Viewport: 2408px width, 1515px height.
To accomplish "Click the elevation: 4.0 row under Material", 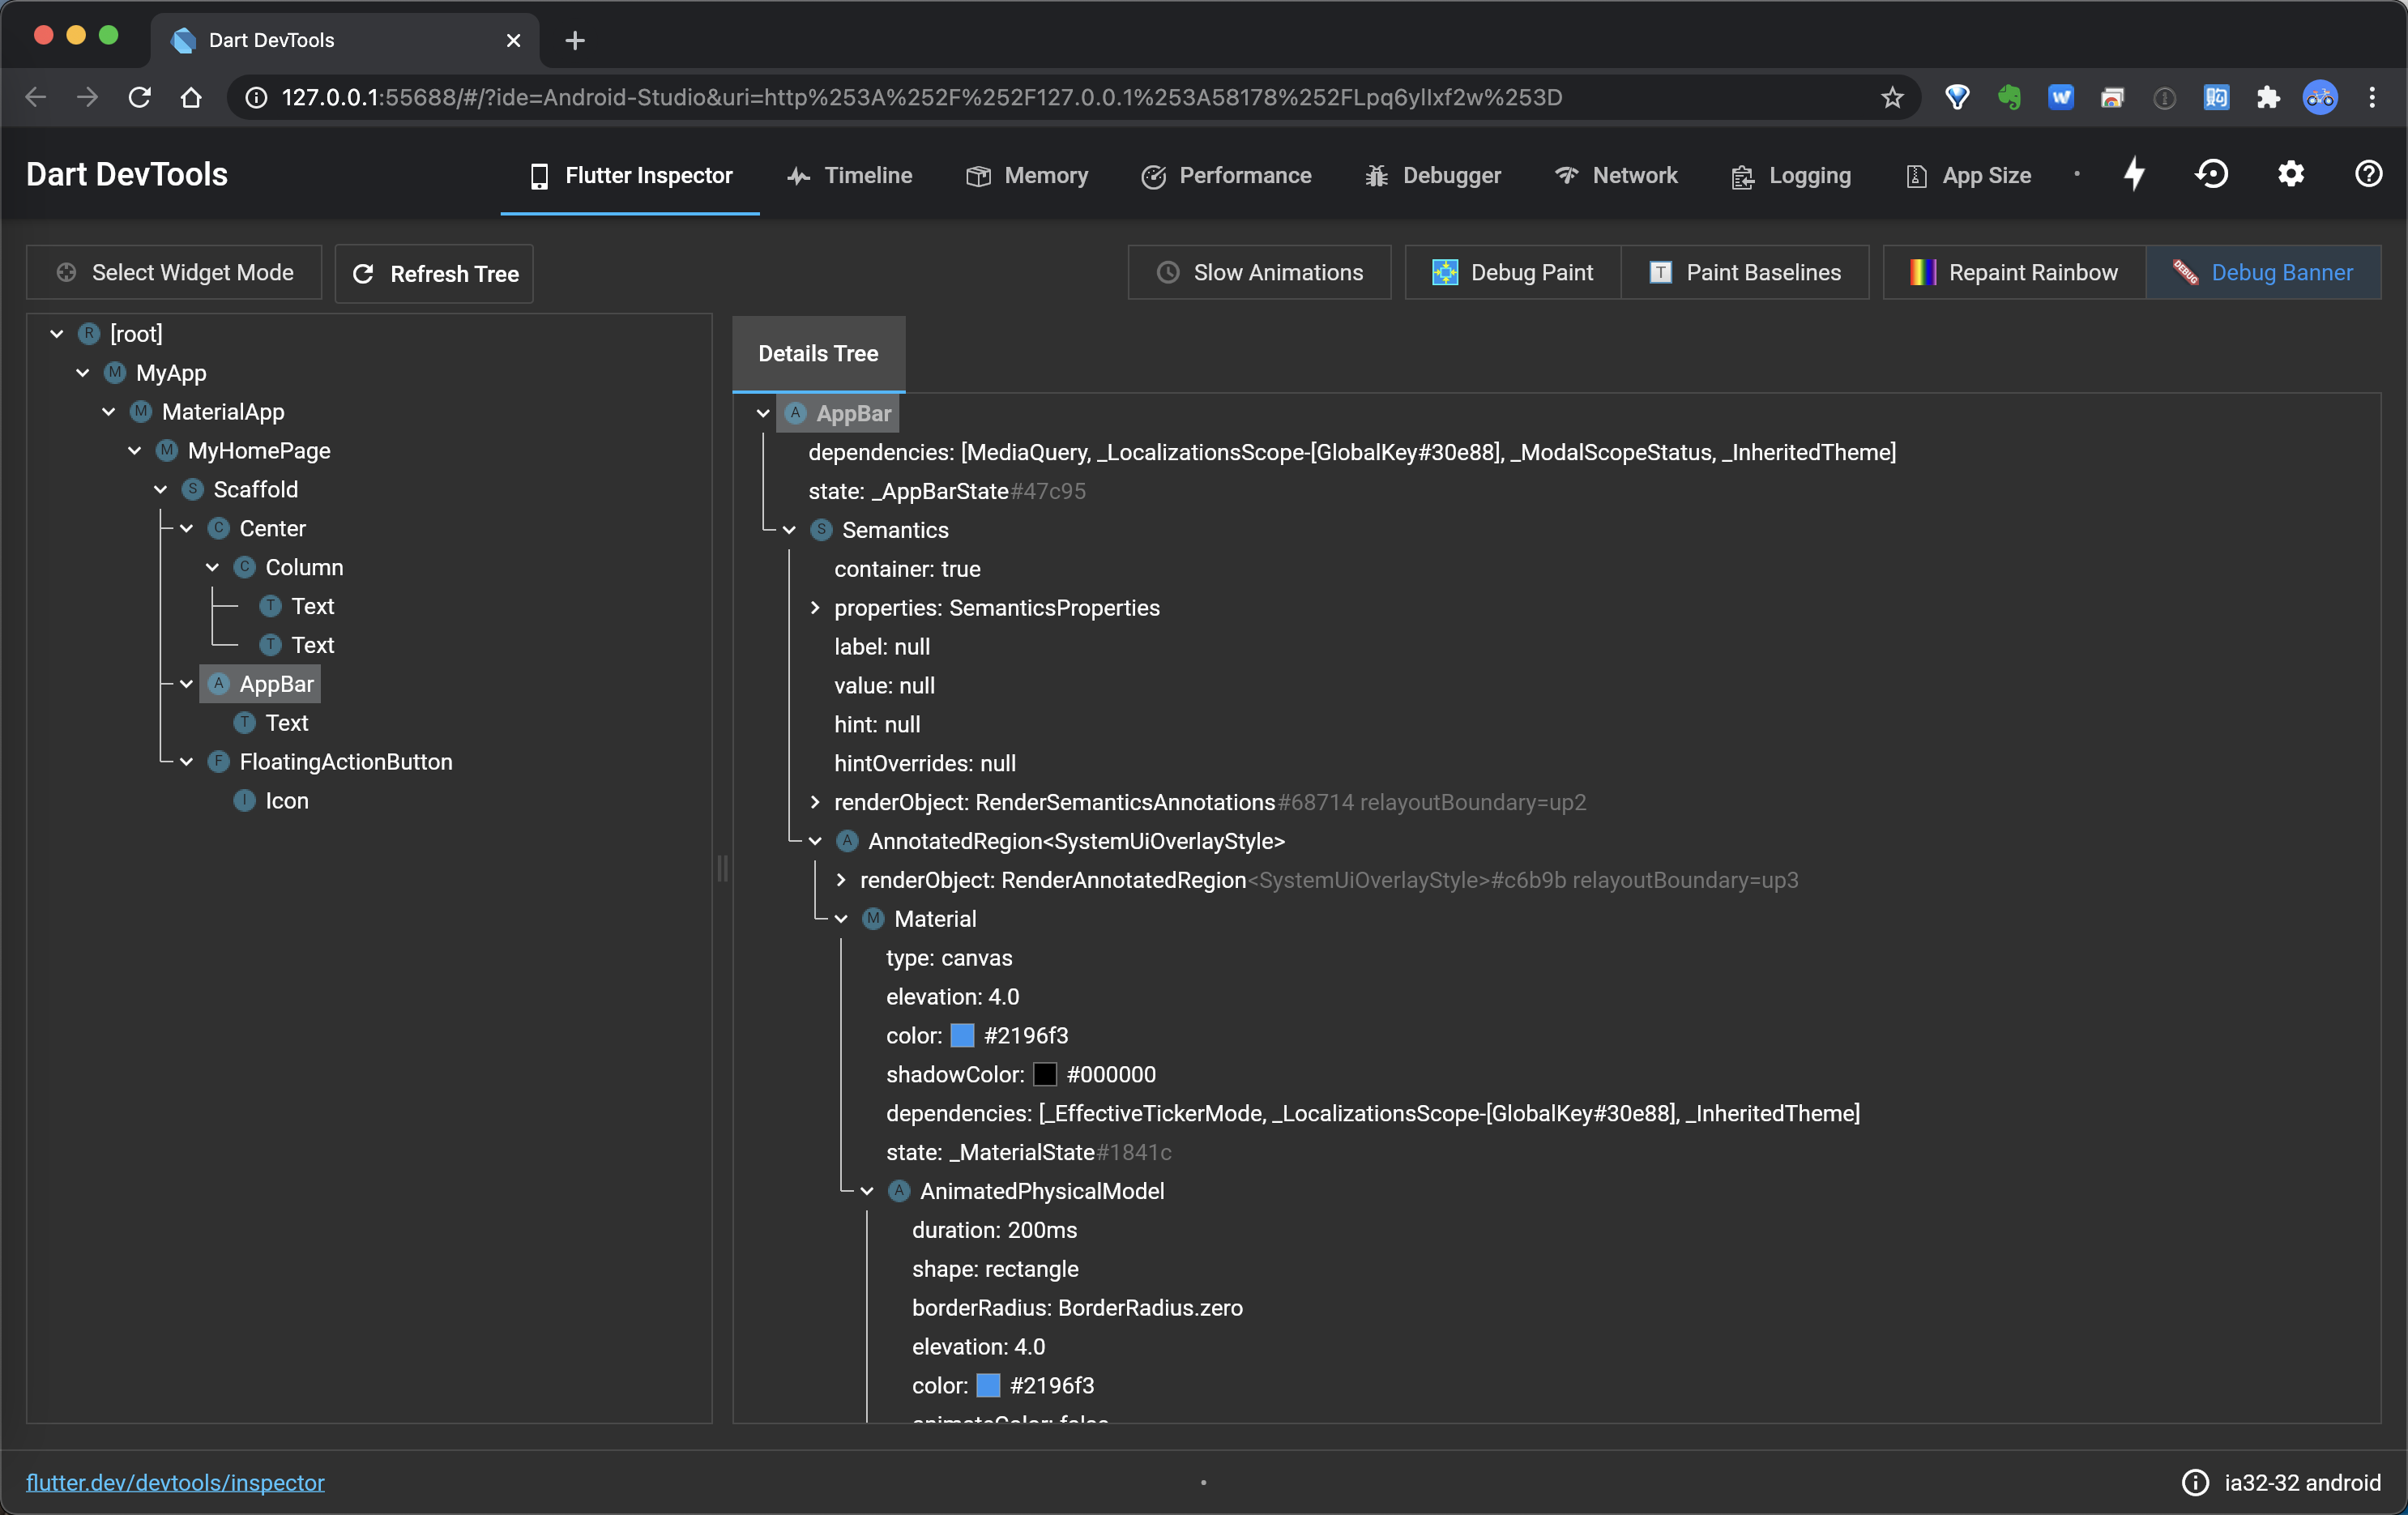I will click(x=952, y=996).
